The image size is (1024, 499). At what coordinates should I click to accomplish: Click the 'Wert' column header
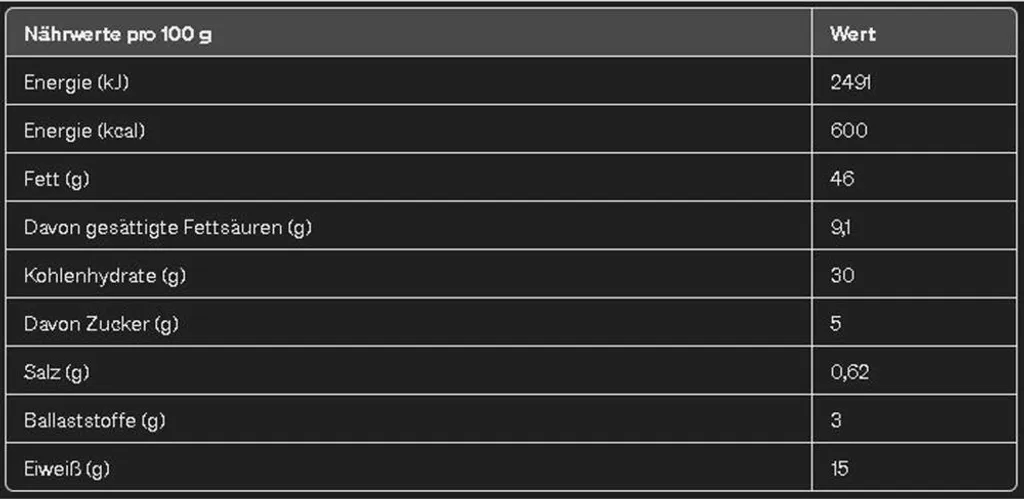[853, 34]
